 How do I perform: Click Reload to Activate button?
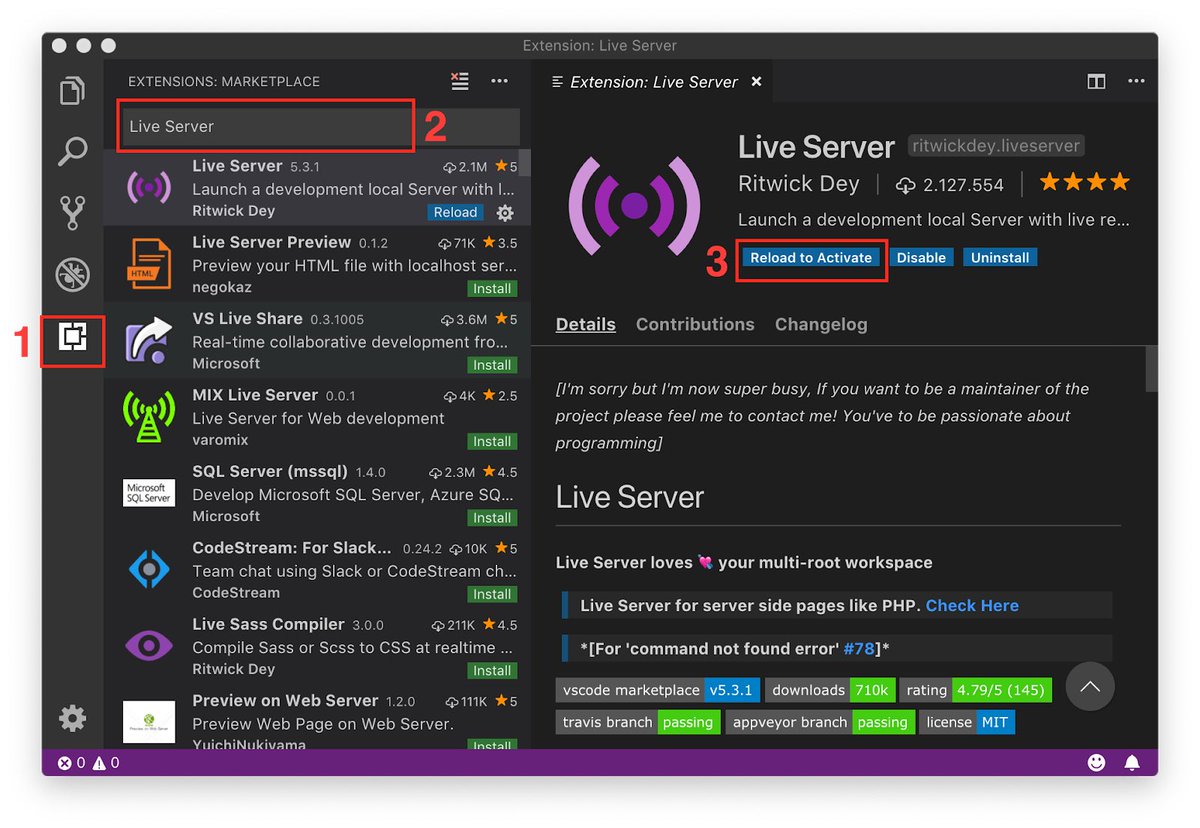[x=811, y=257]
